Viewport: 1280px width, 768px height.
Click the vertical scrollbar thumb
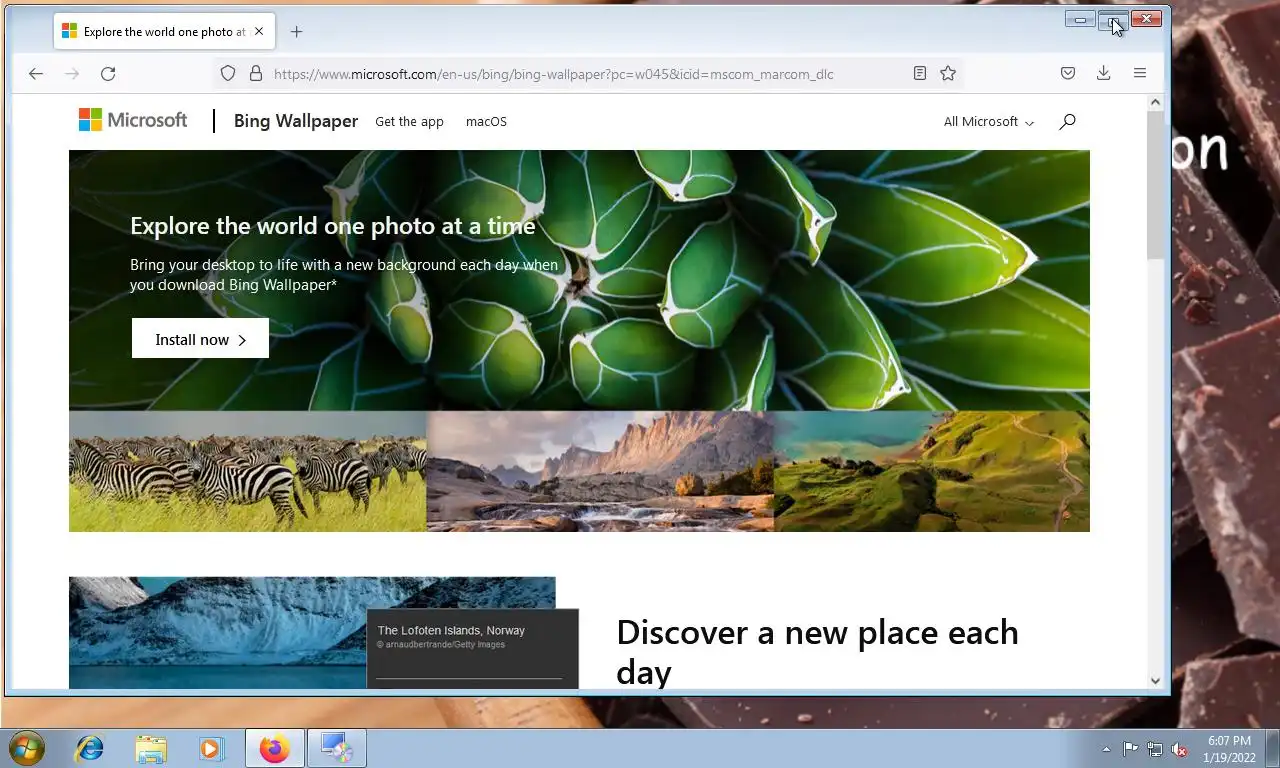click(1155, 185)
